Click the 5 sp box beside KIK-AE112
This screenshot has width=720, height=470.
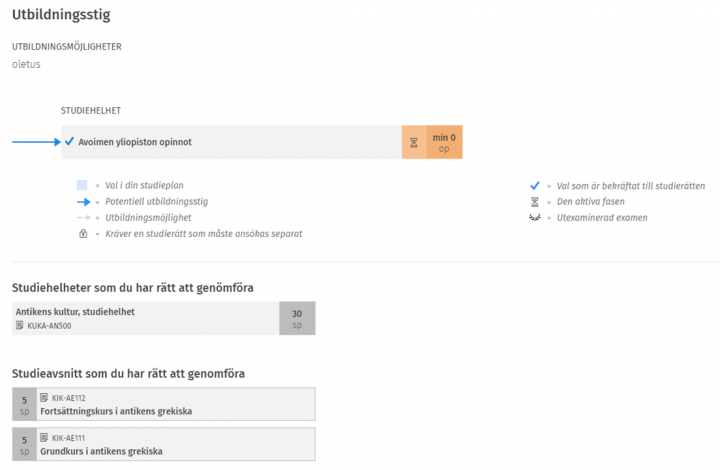coord(23,404)
